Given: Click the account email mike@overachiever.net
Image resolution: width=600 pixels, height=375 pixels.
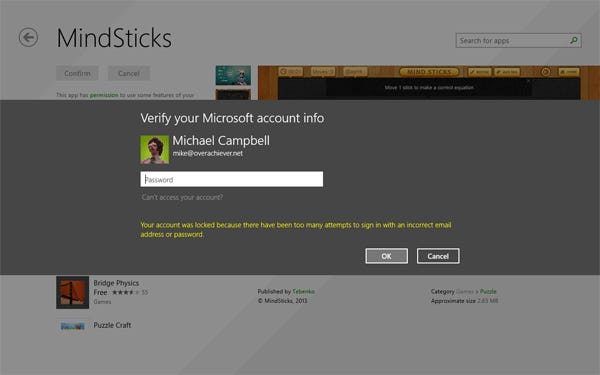Looking at the screenshot, I should pos(208,153).
